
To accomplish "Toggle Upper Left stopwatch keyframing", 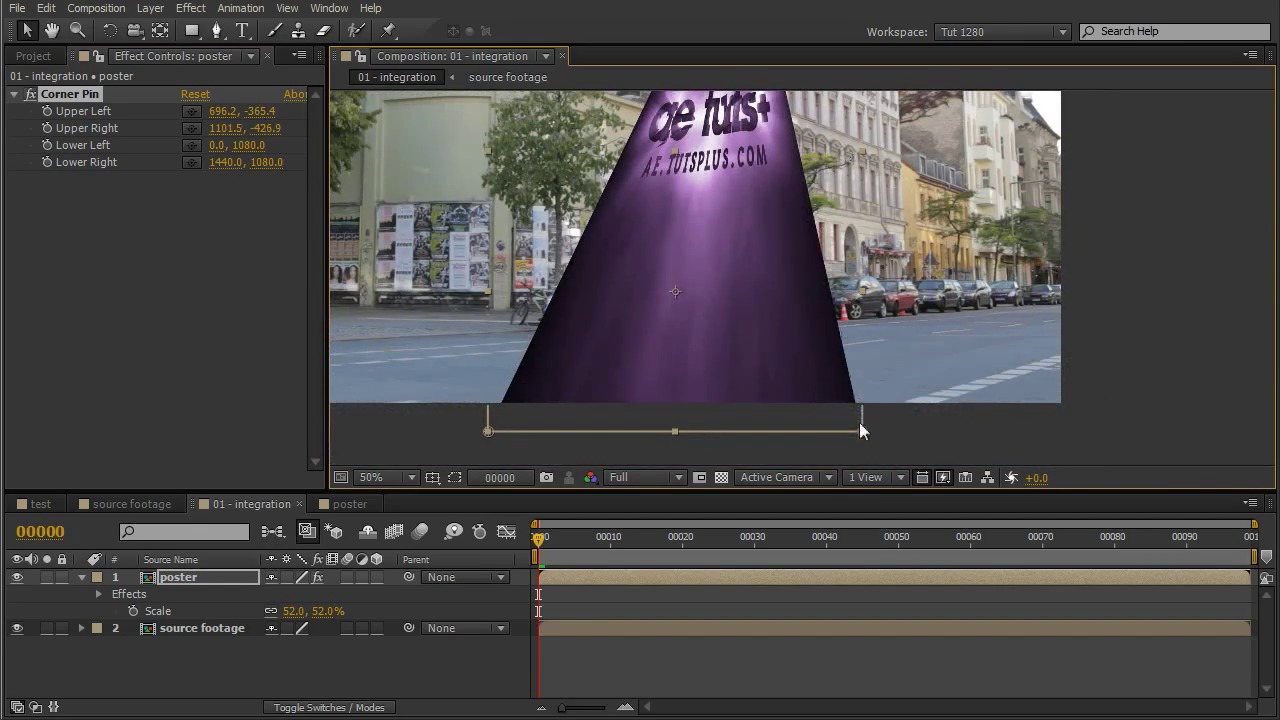I will pos(47,111).
